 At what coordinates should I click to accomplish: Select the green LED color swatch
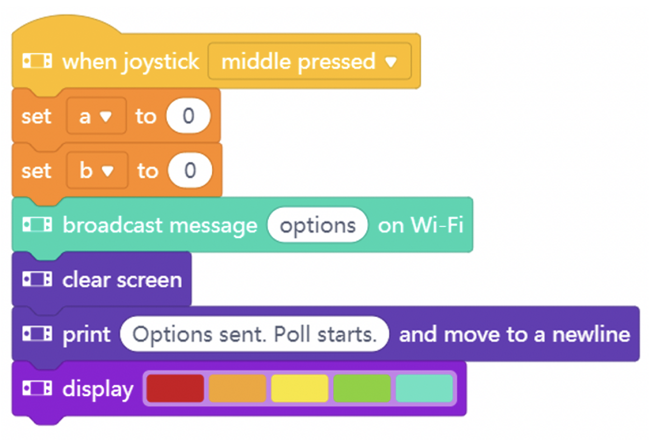[x=362, y=389]
